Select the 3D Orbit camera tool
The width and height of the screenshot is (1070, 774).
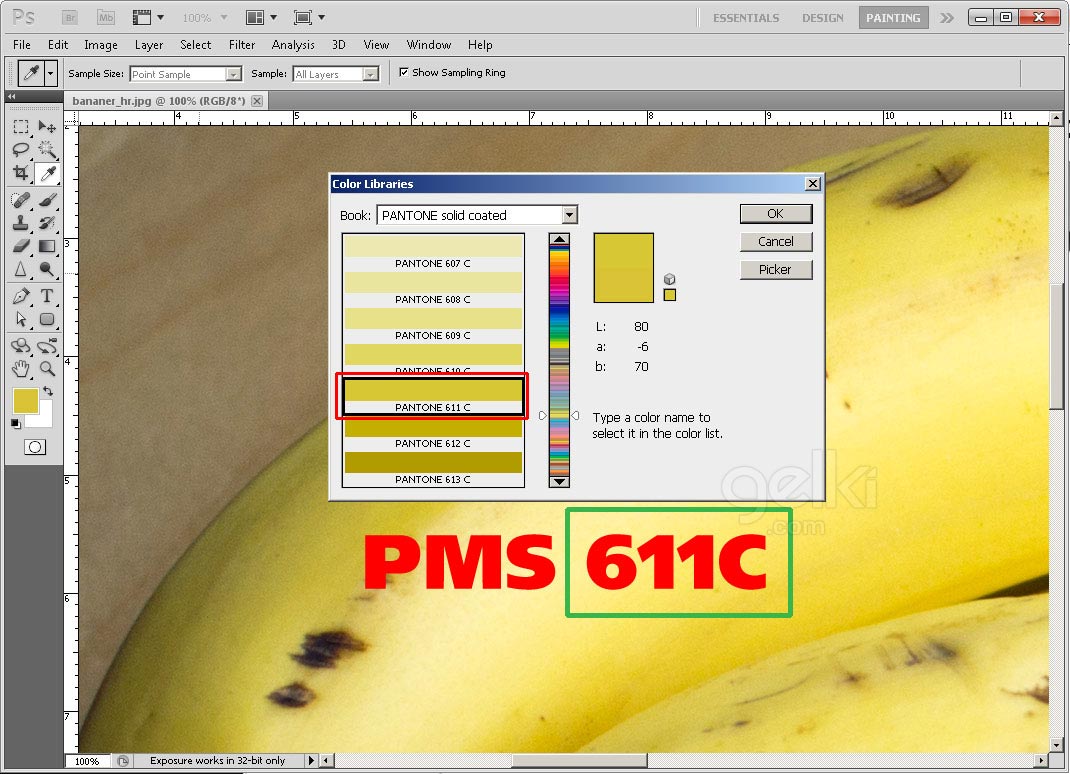coord(47,346)
